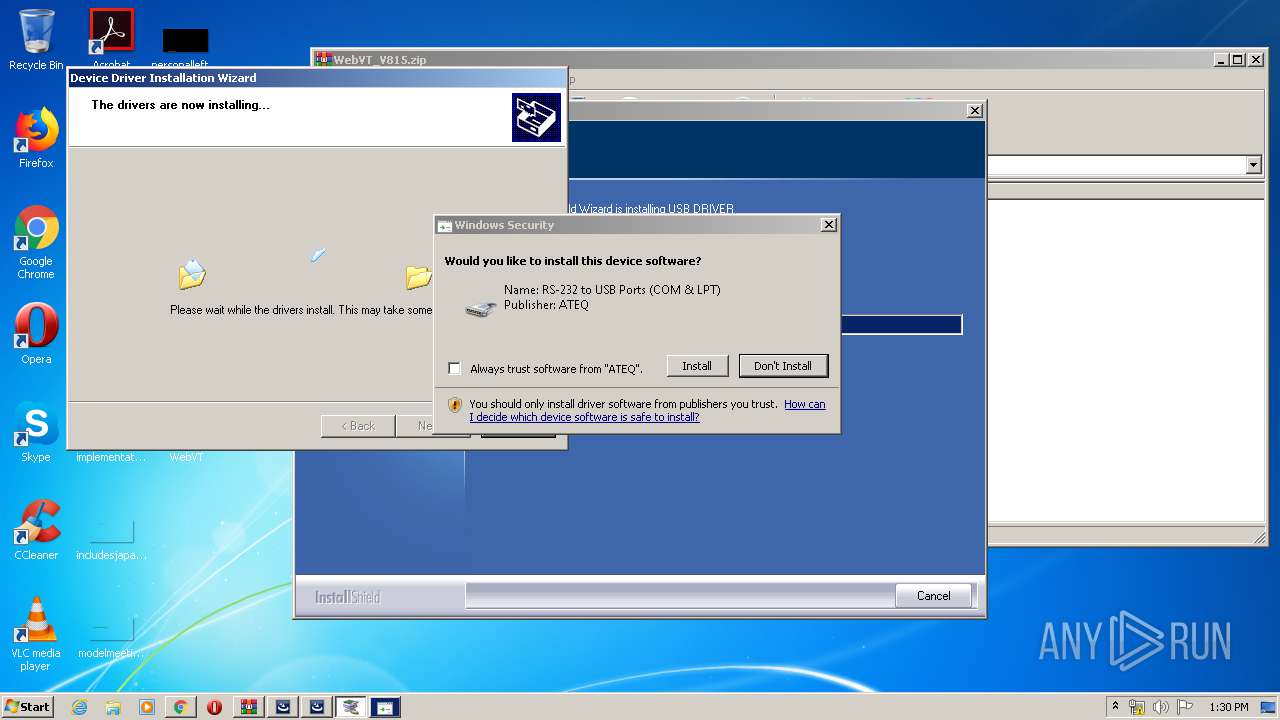Viewport: 1280px width, 720px height.
Task: Click the WinRAR window resize grip
Action: click(1260, 538)
